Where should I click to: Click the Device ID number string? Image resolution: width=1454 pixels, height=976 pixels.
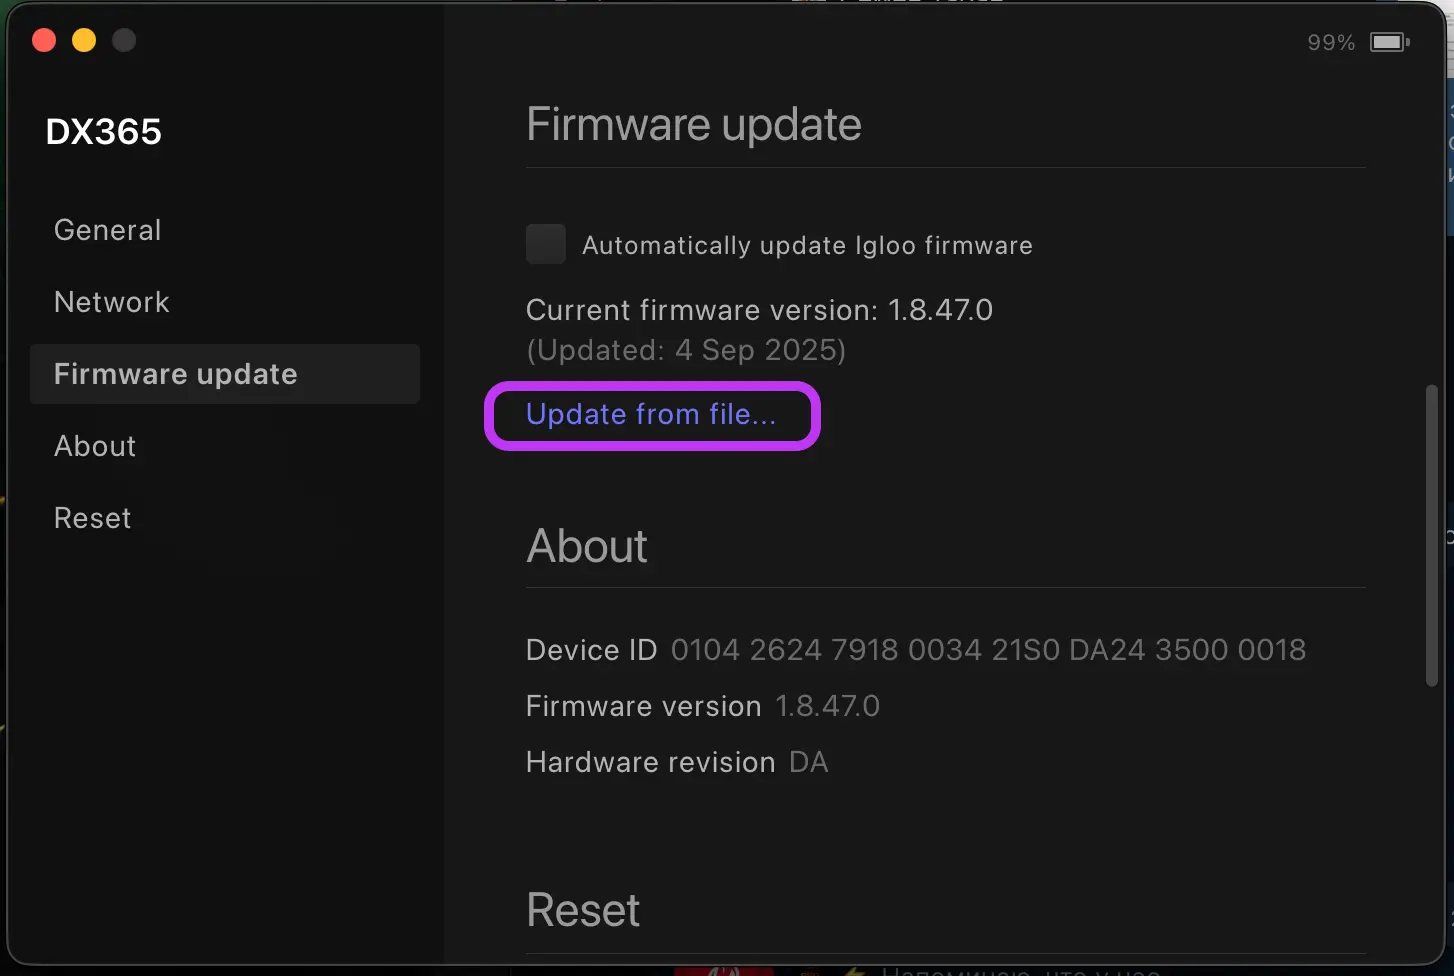[988, 650]
